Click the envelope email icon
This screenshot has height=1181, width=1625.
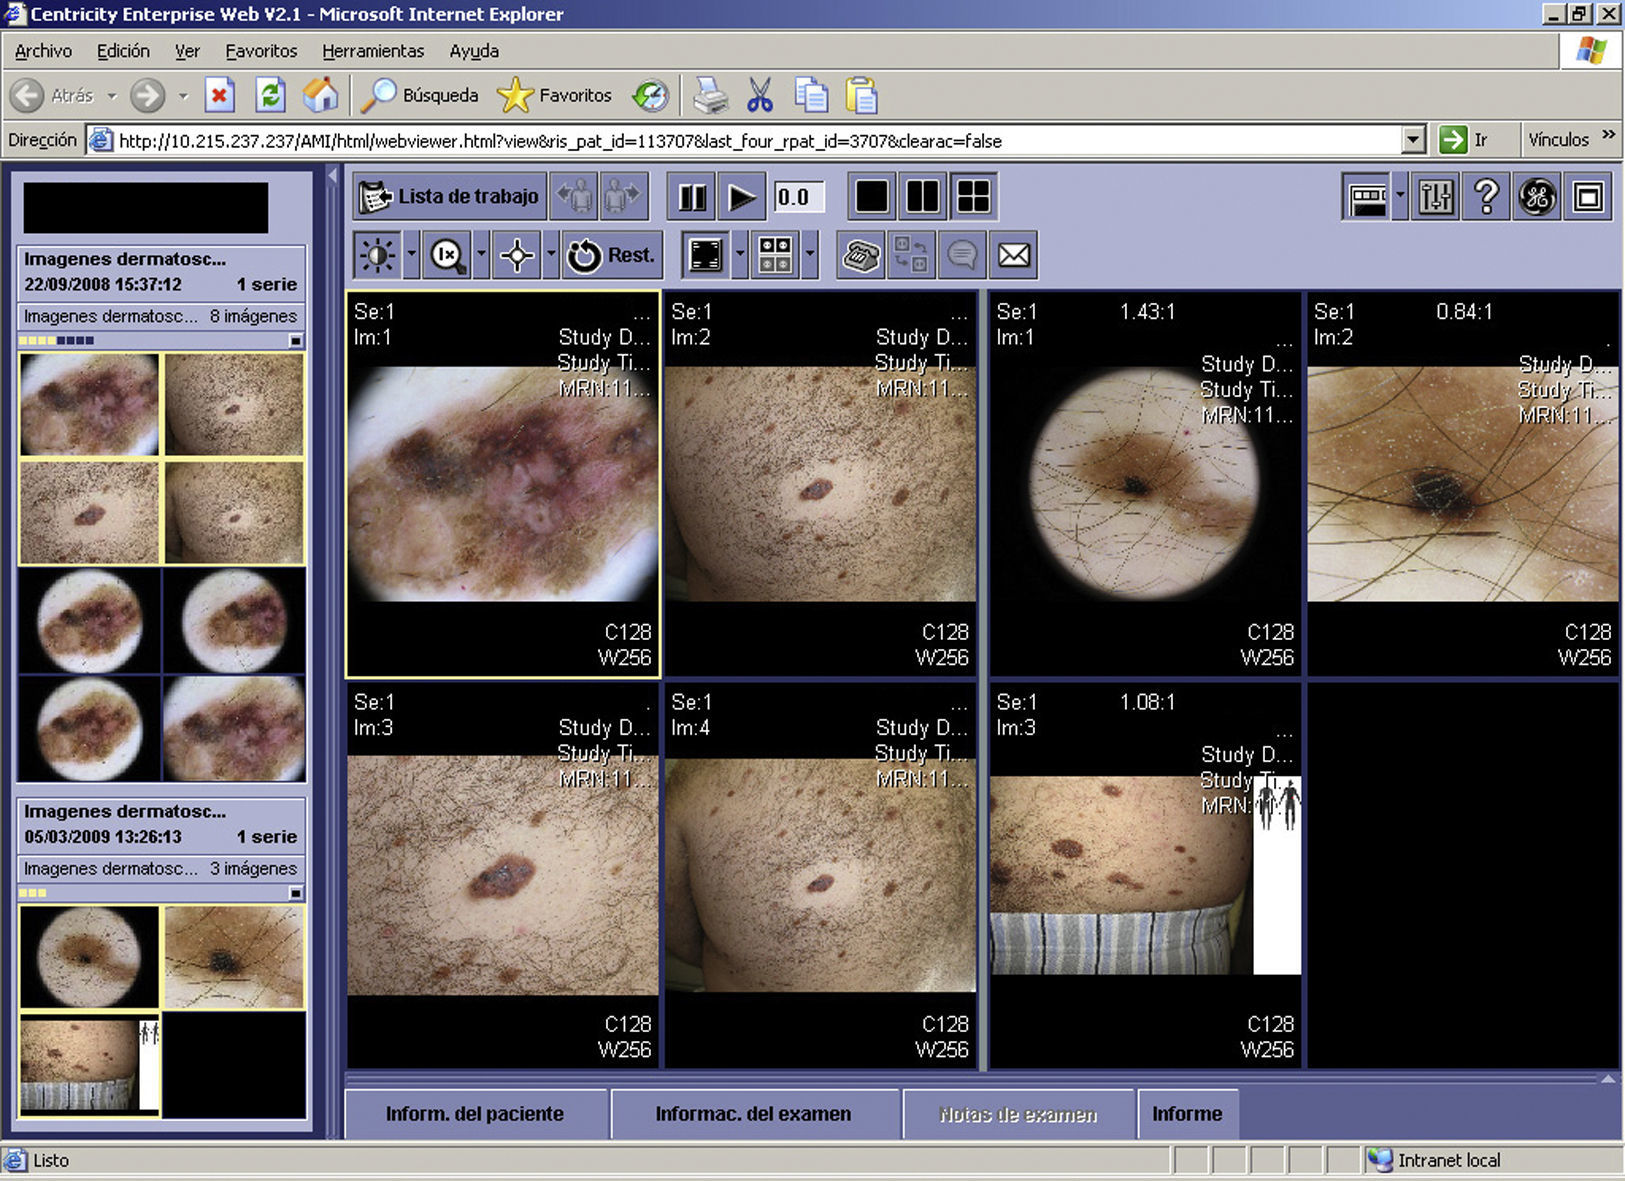(1013, 256)
